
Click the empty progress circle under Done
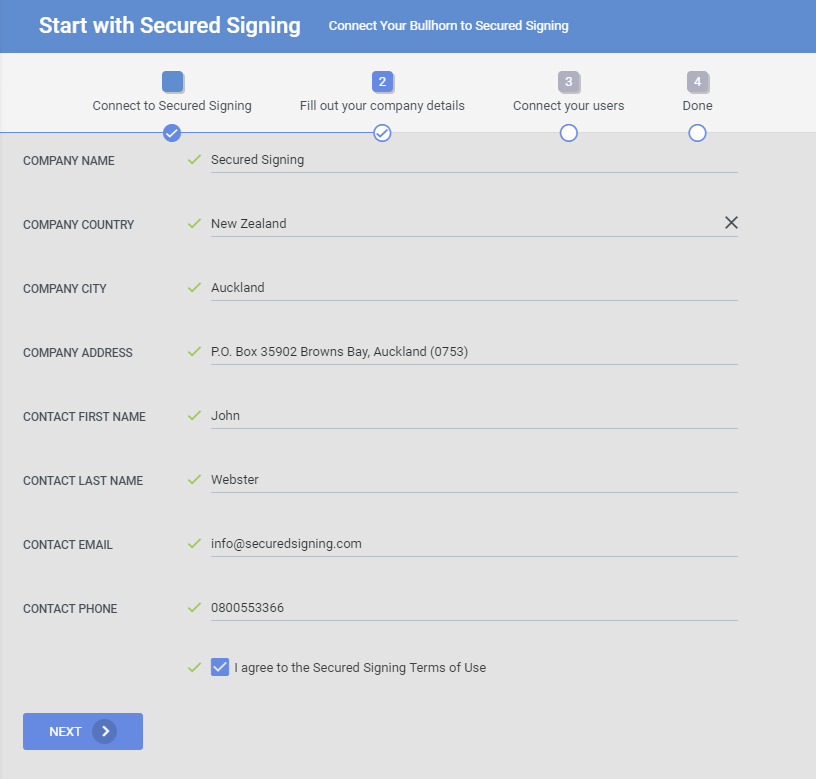[697, 133]
